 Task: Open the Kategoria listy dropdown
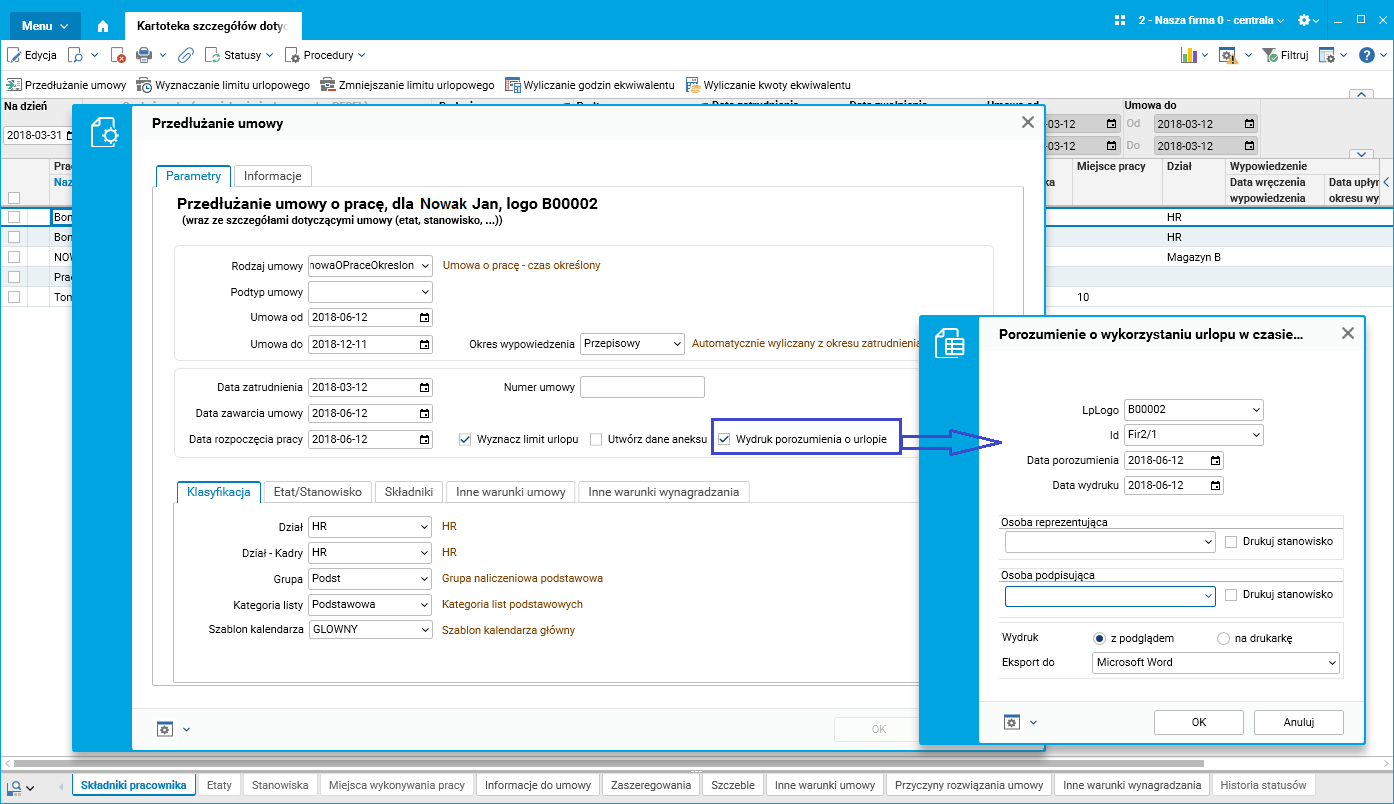425,604
